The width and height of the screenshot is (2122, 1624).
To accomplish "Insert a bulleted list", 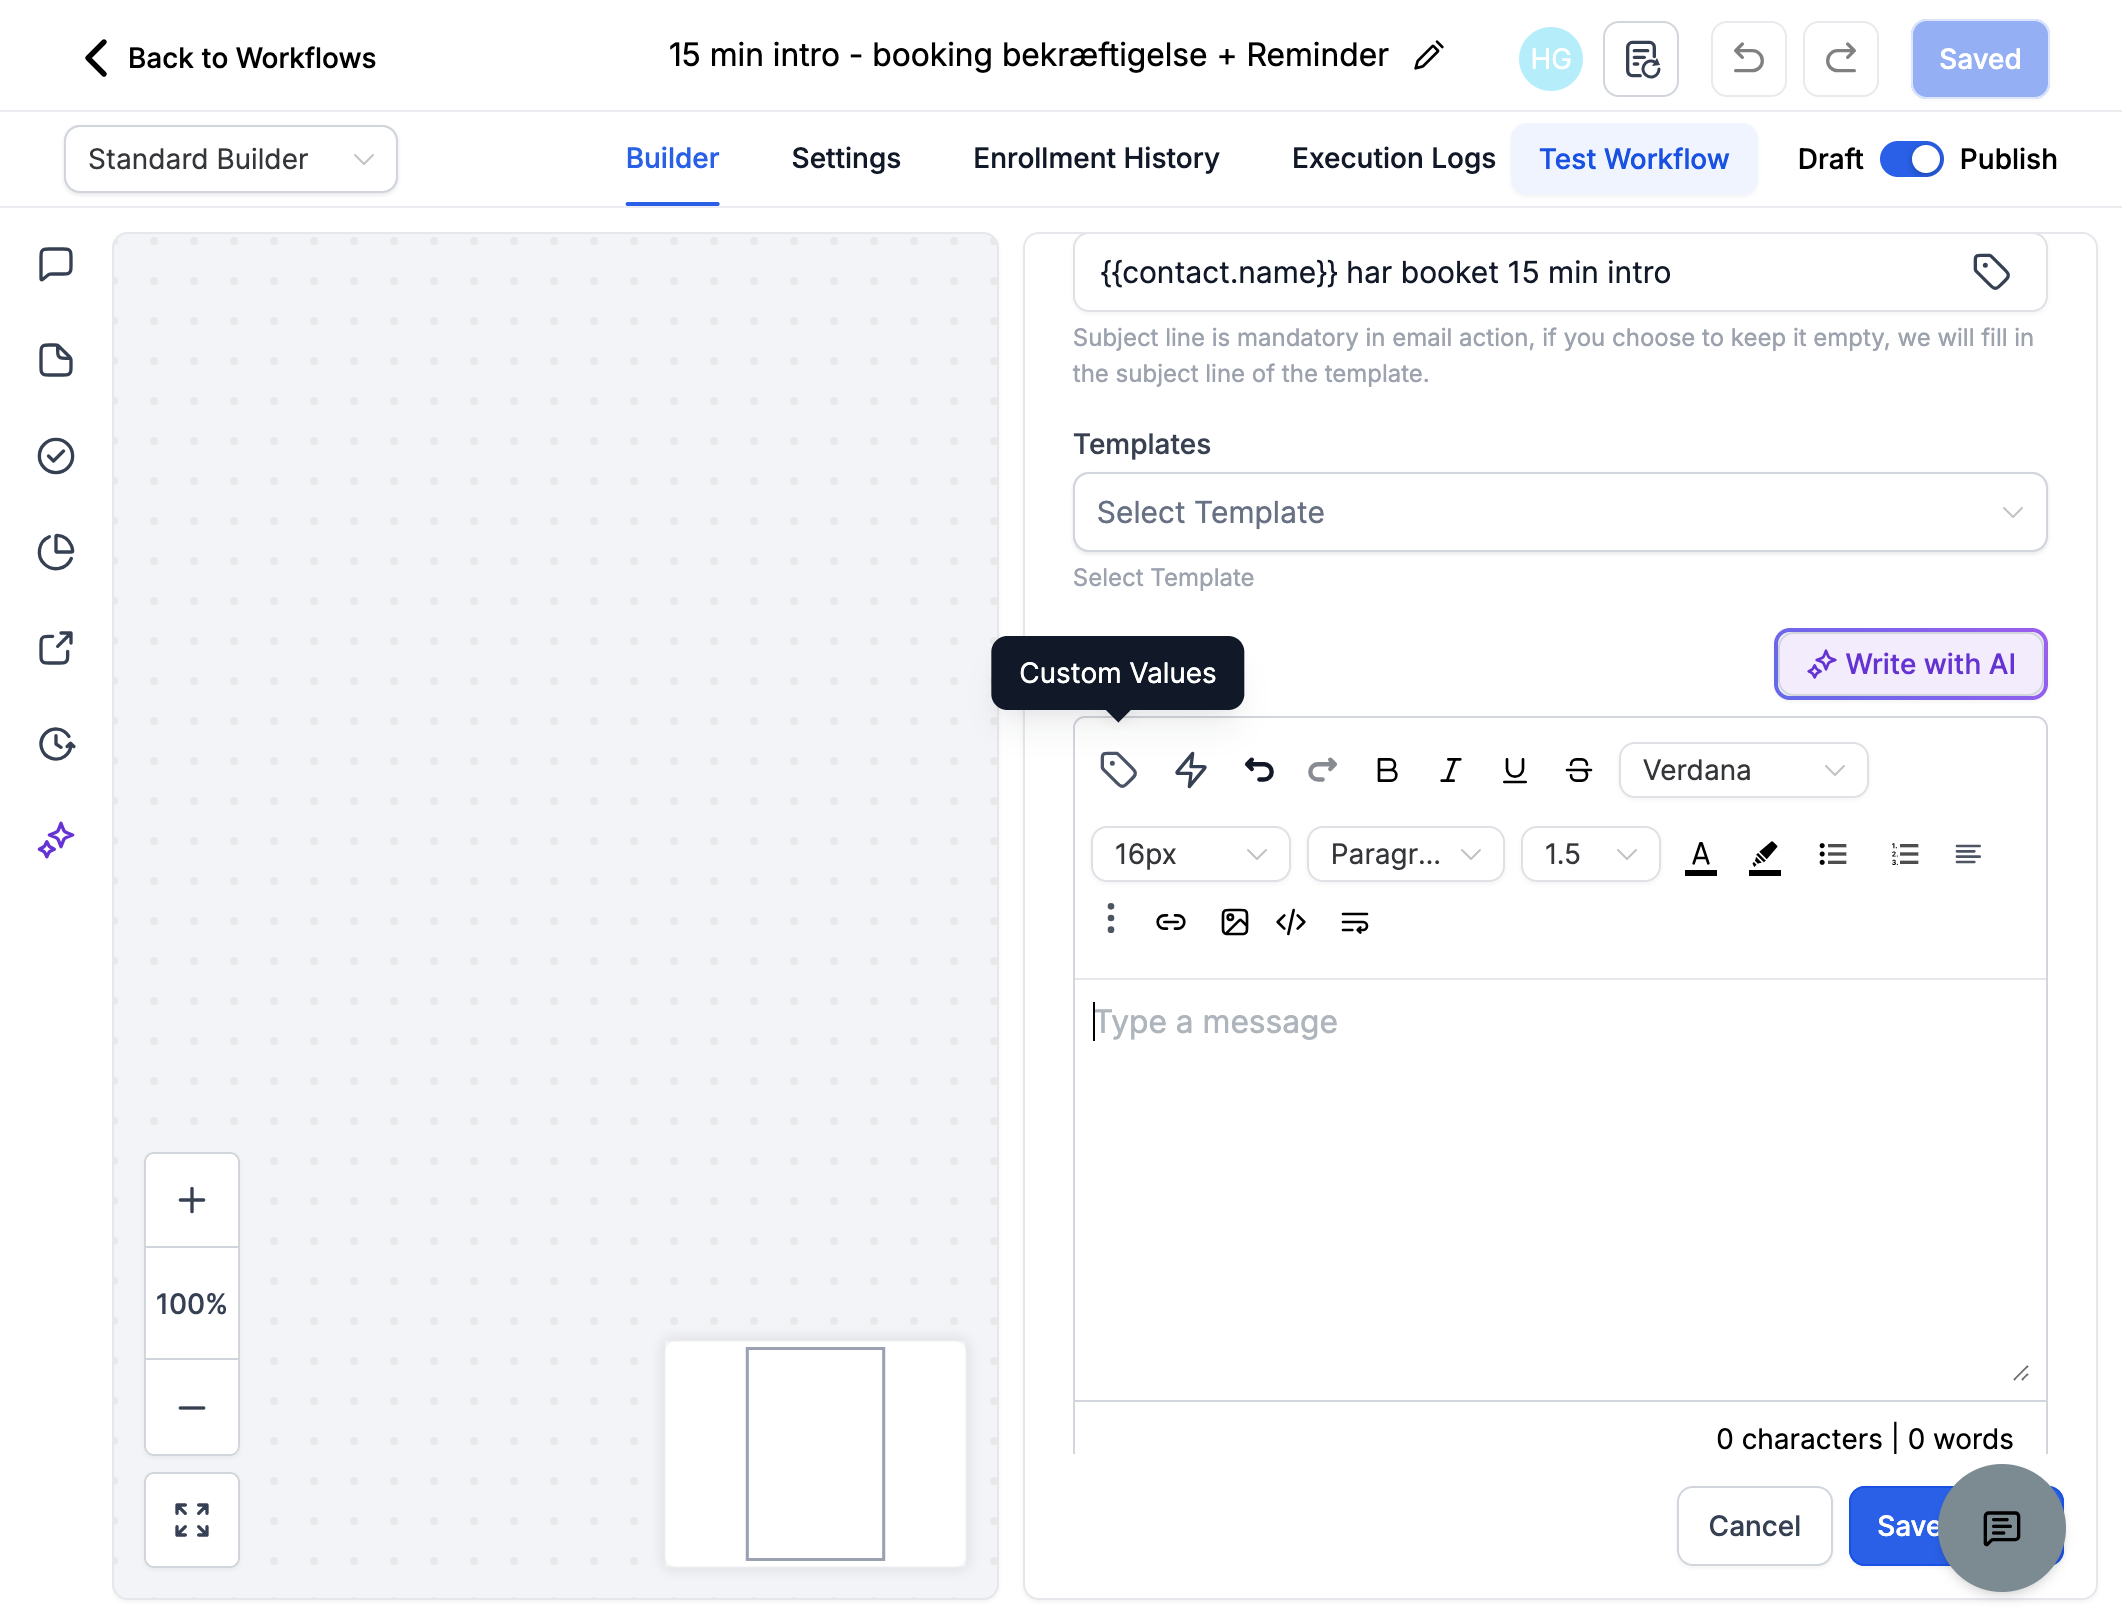I will 1833,854.
